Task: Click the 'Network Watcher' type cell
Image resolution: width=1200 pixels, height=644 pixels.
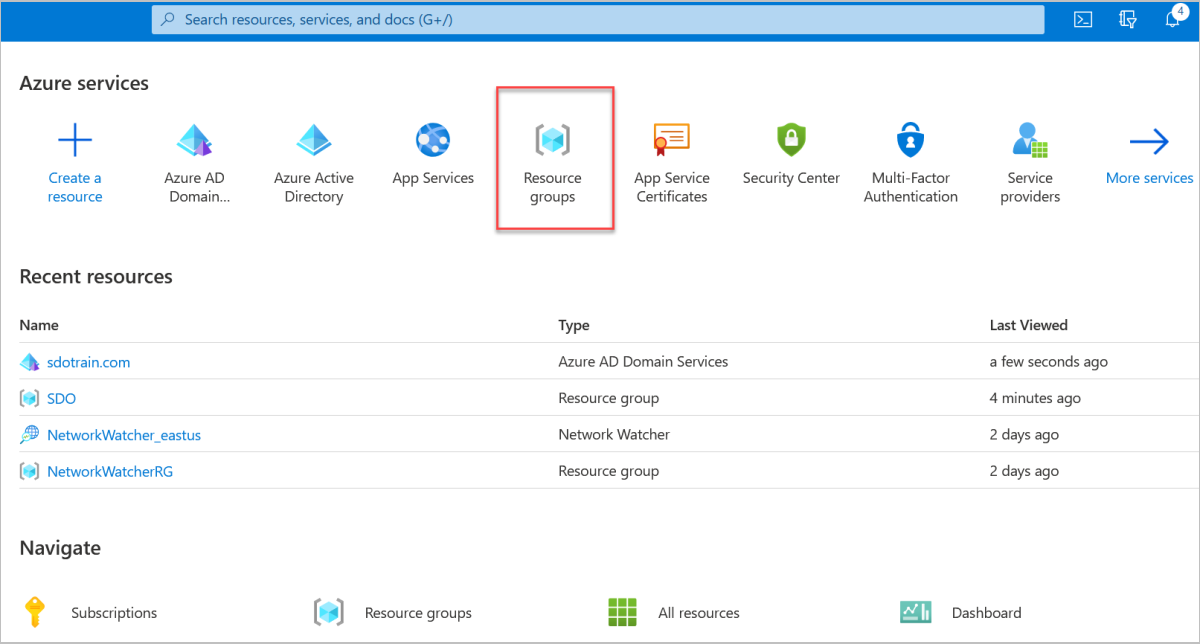Action: 614,435
